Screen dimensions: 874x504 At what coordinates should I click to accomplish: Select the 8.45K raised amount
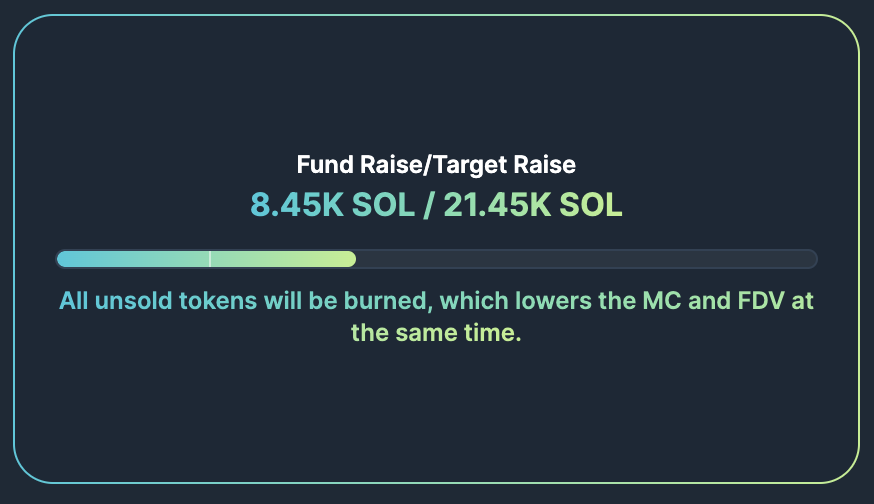[x=297, y=205]
